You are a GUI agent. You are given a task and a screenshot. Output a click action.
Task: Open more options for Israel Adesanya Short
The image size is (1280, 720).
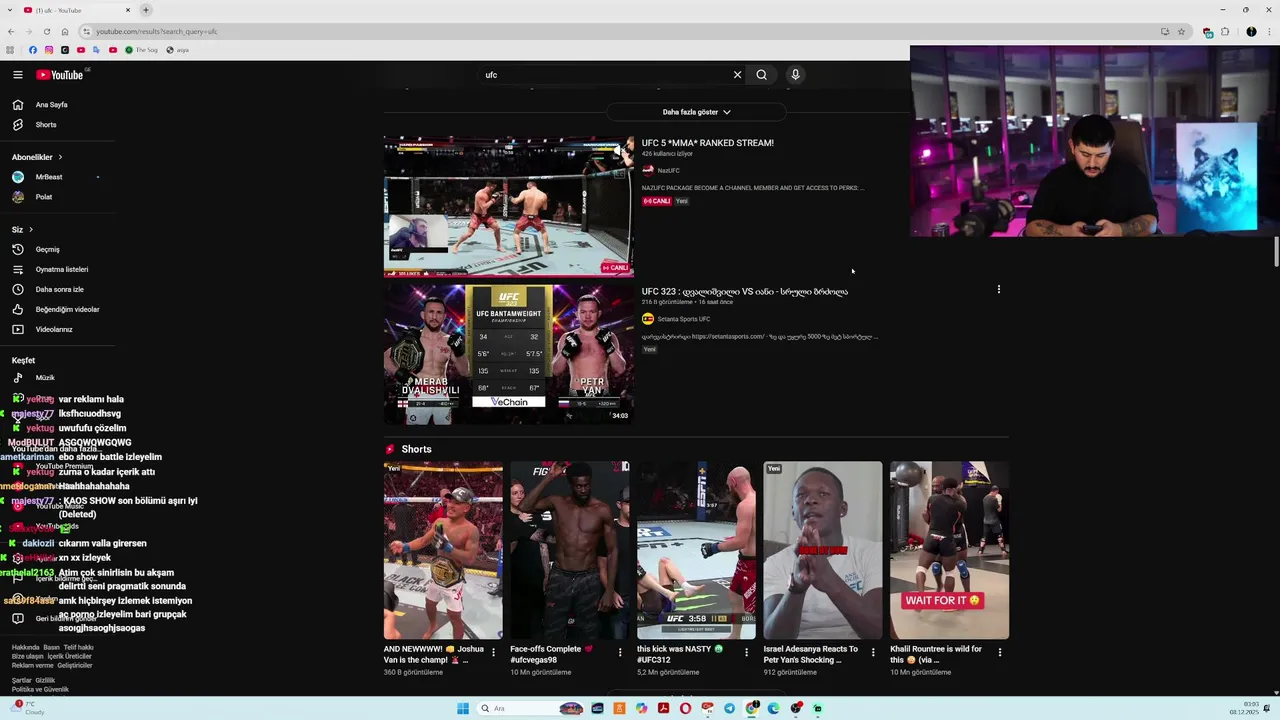[x=873, y=652]
